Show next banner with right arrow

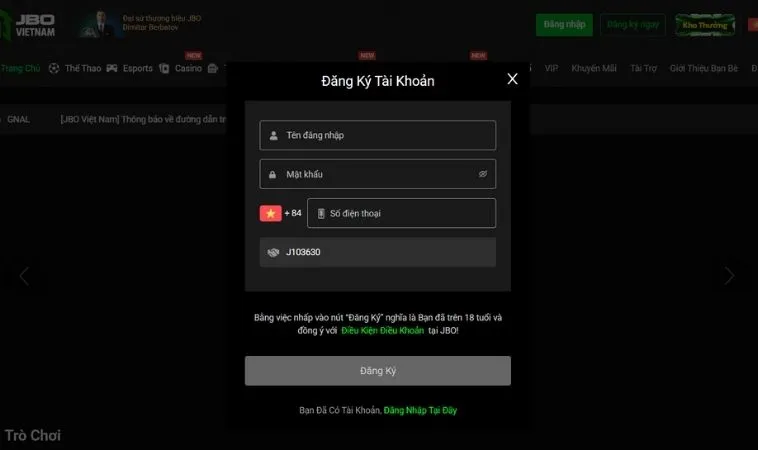(x=729, y=276)
